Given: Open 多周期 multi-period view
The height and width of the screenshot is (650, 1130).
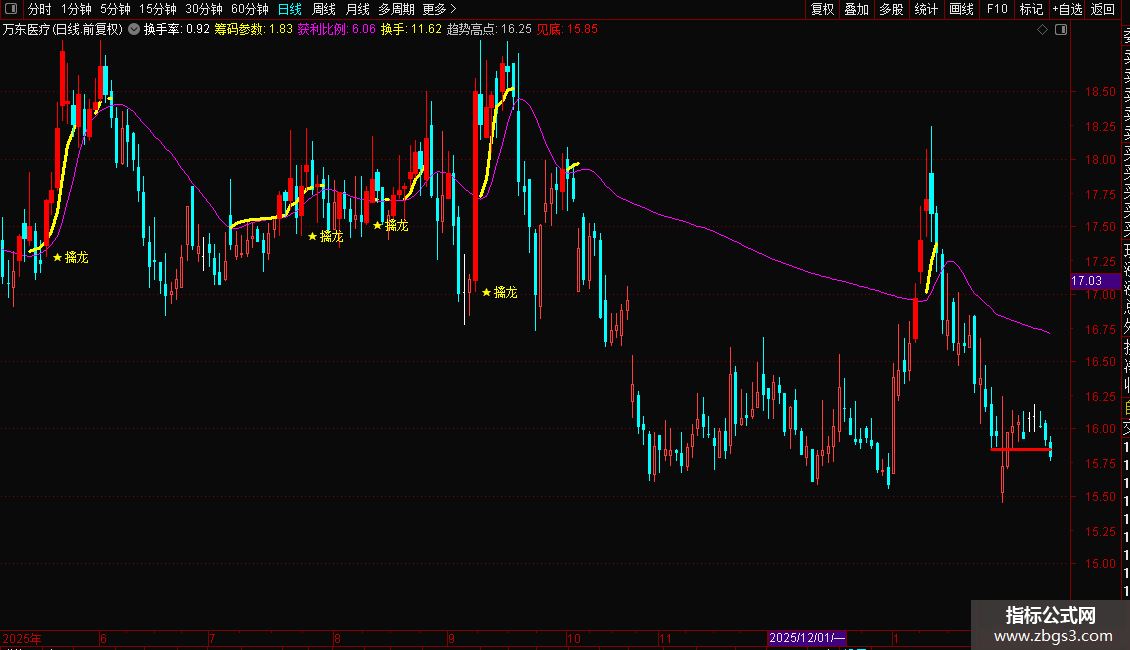Looking at the screenshot, I should pos(396,9).
